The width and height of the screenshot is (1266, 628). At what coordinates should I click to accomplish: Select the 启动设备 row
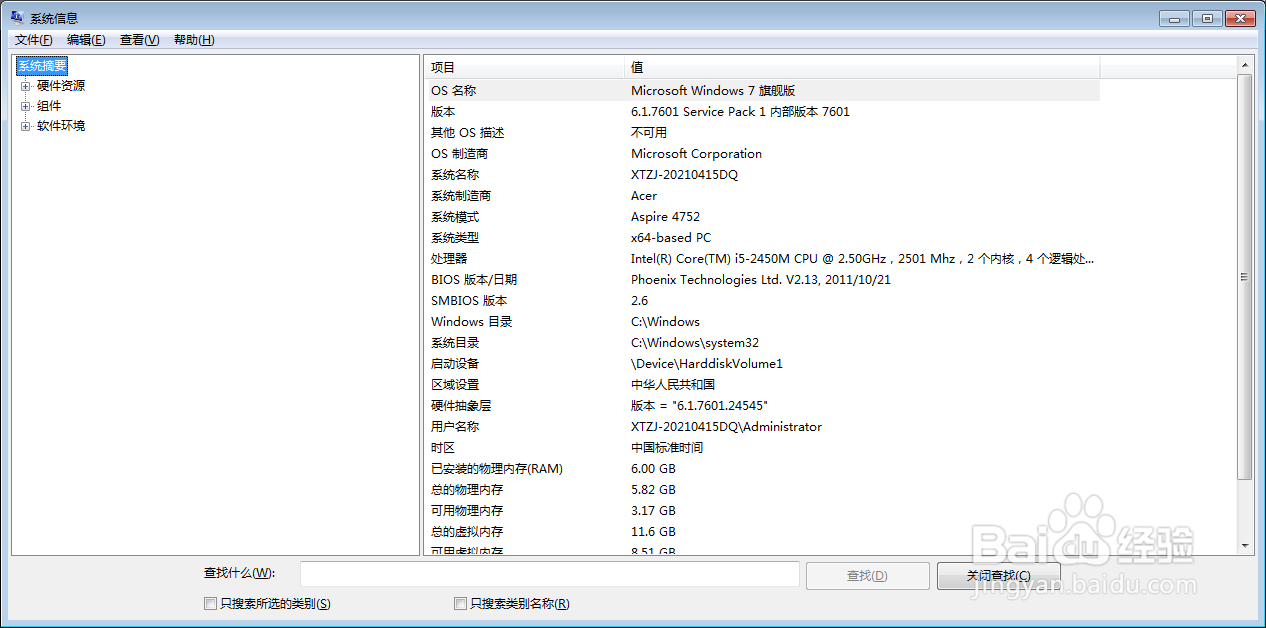(762, 364)
